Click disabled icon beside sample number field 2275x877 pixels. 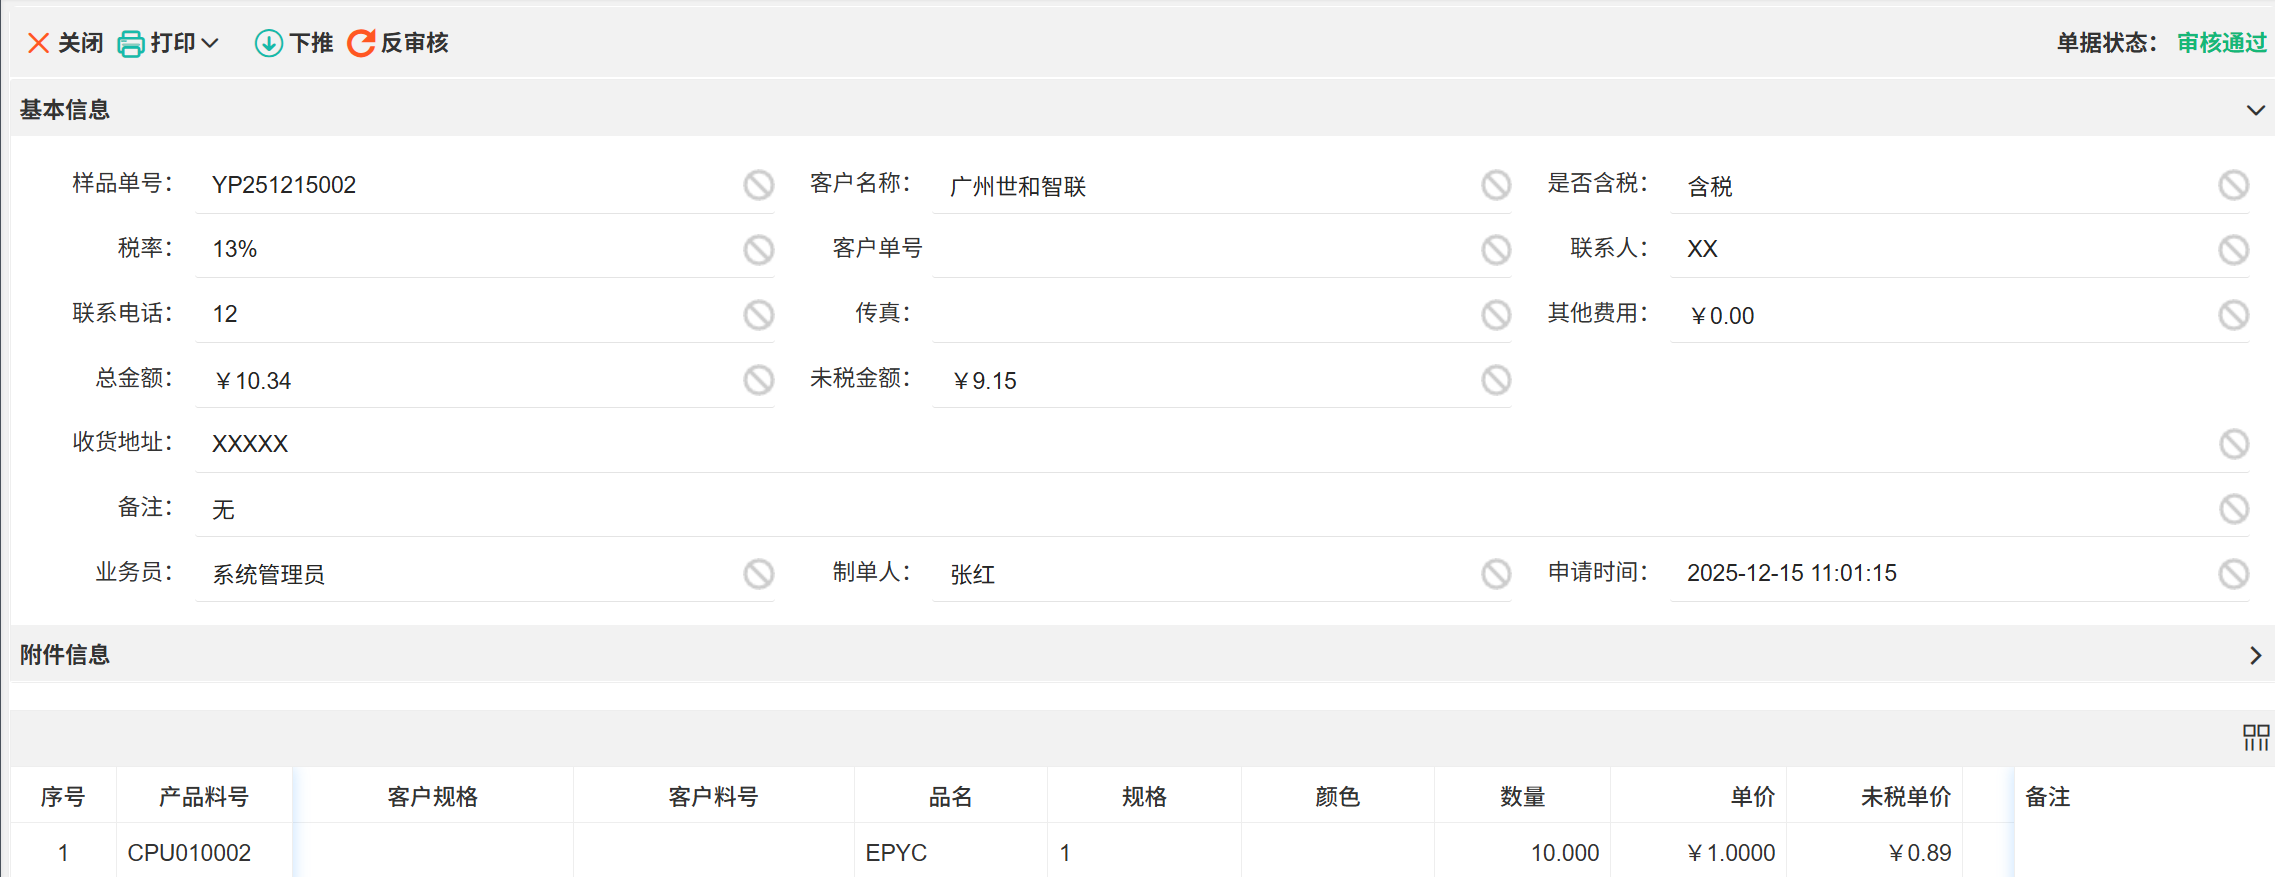(x=758, y=185)
